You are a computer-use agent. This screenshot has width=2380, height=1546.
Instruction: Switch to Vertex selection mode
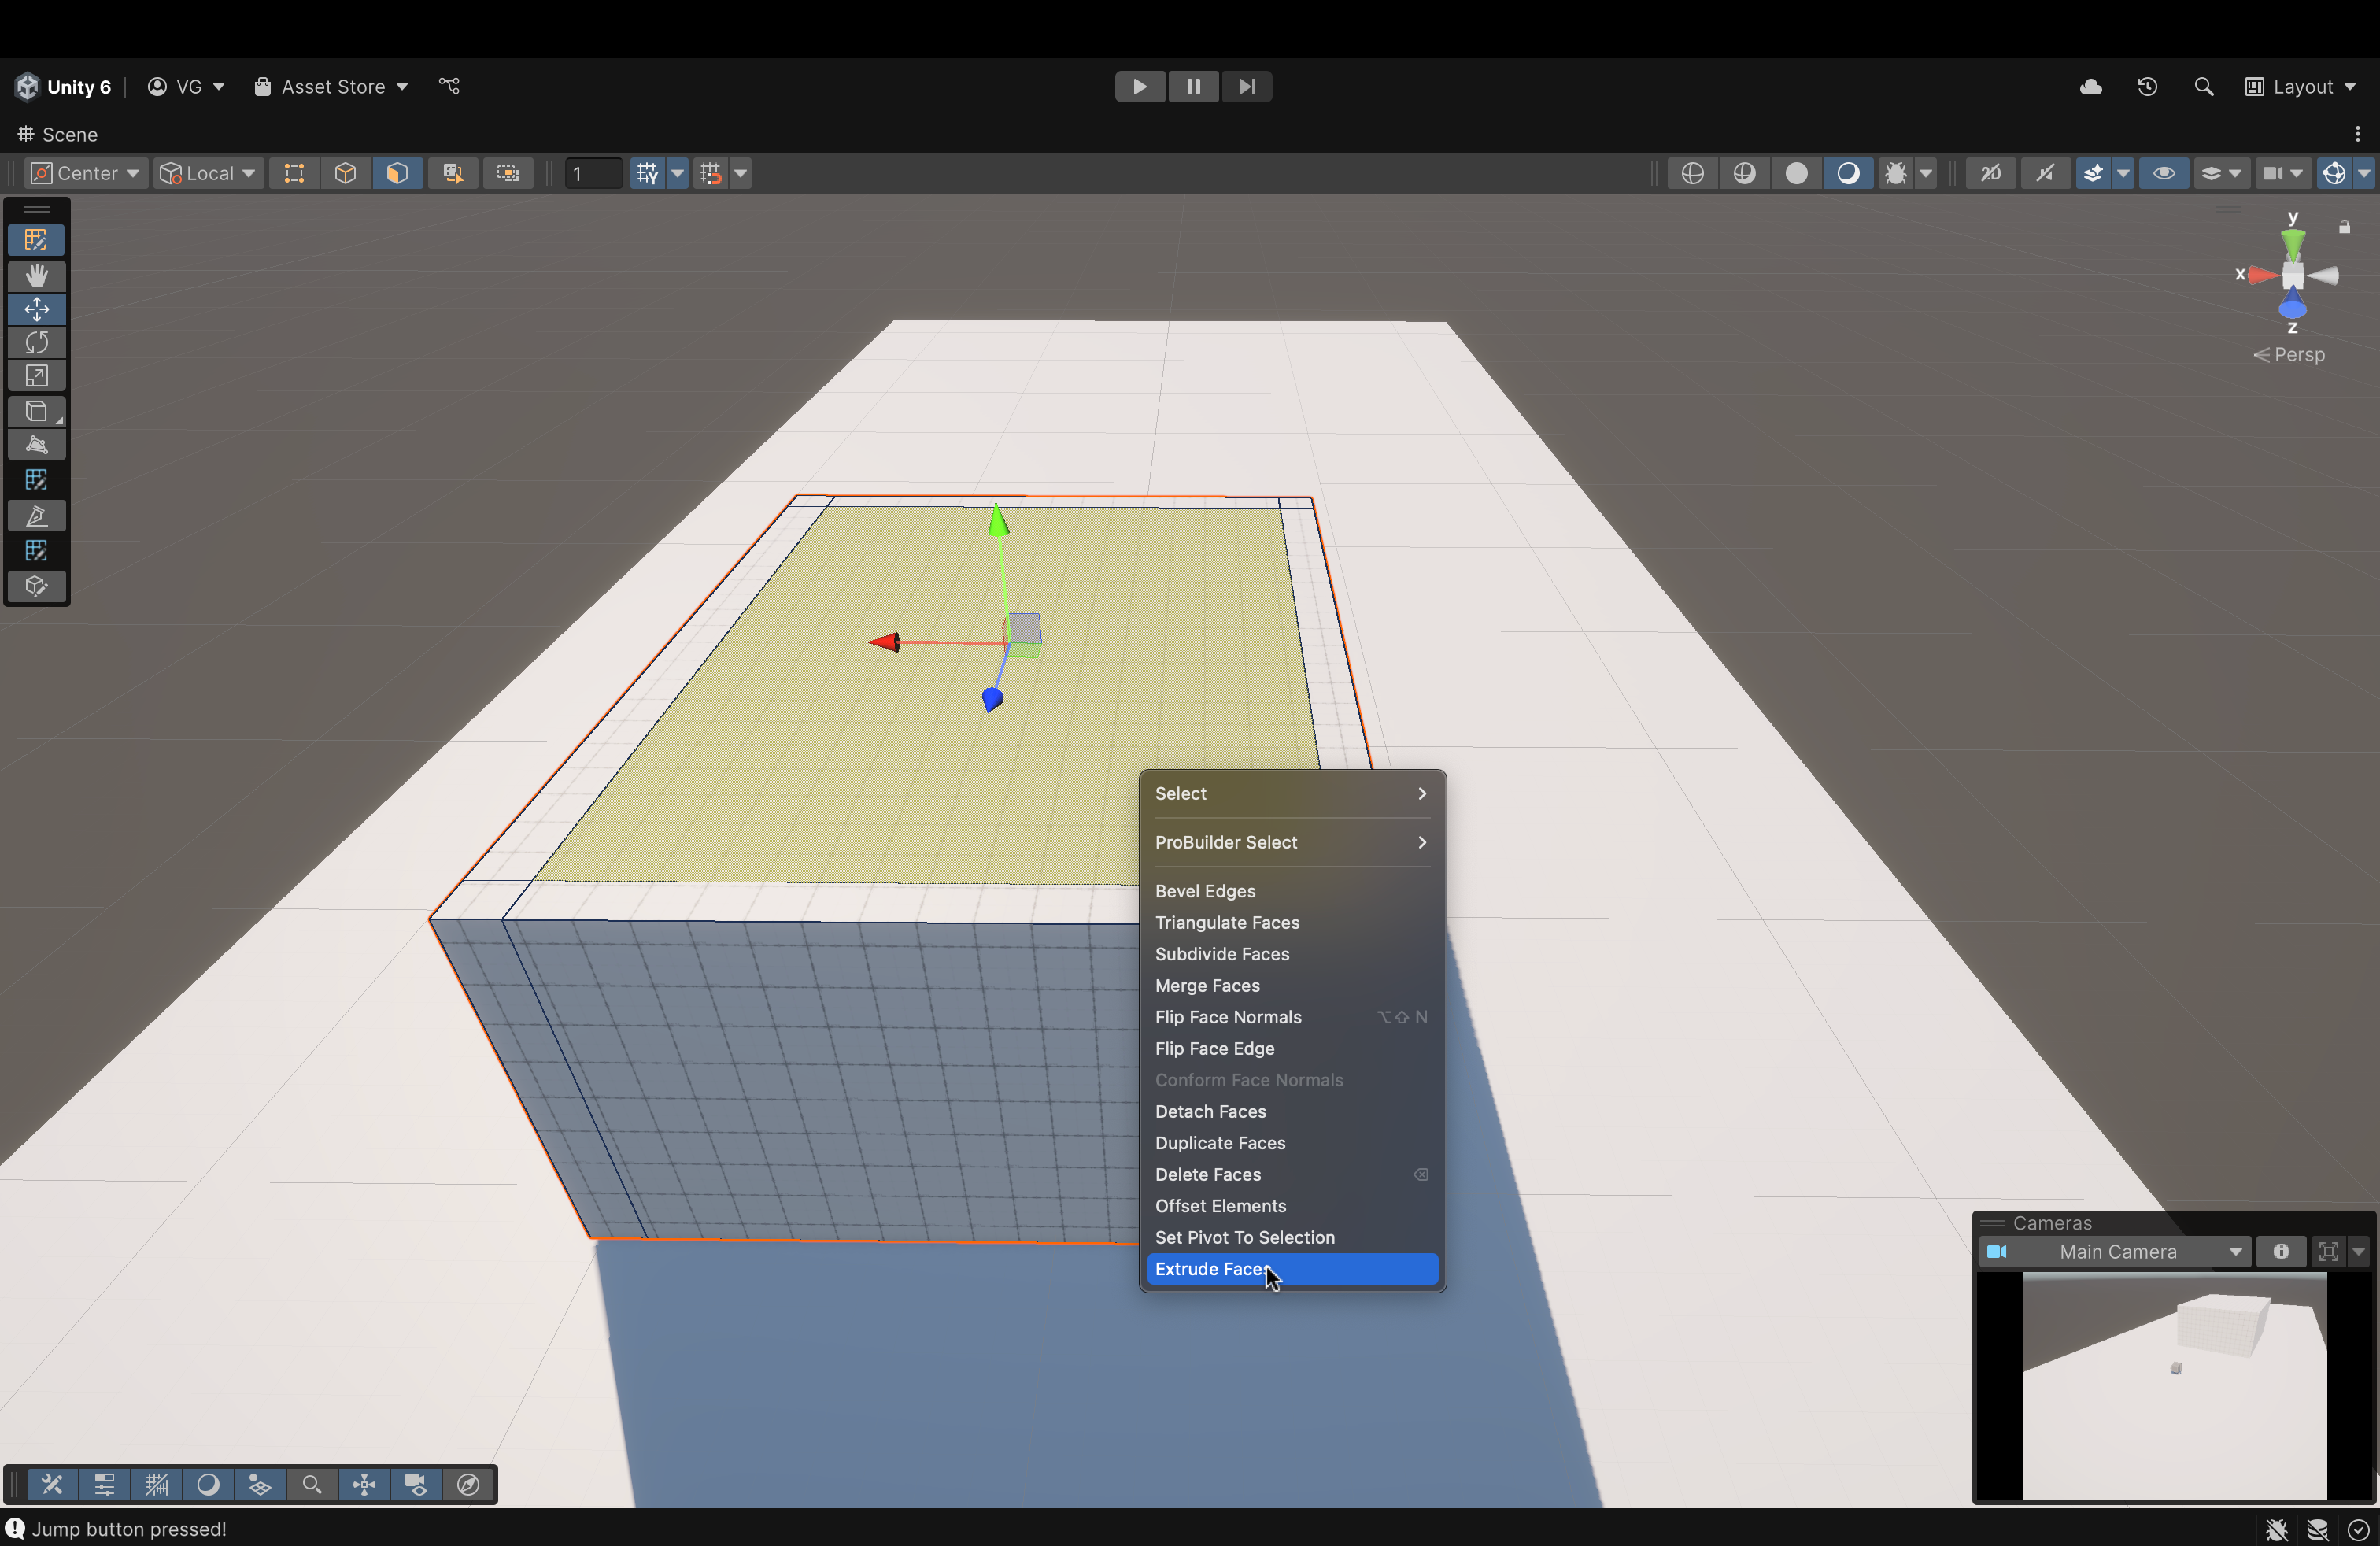click(x=294, y=173)
